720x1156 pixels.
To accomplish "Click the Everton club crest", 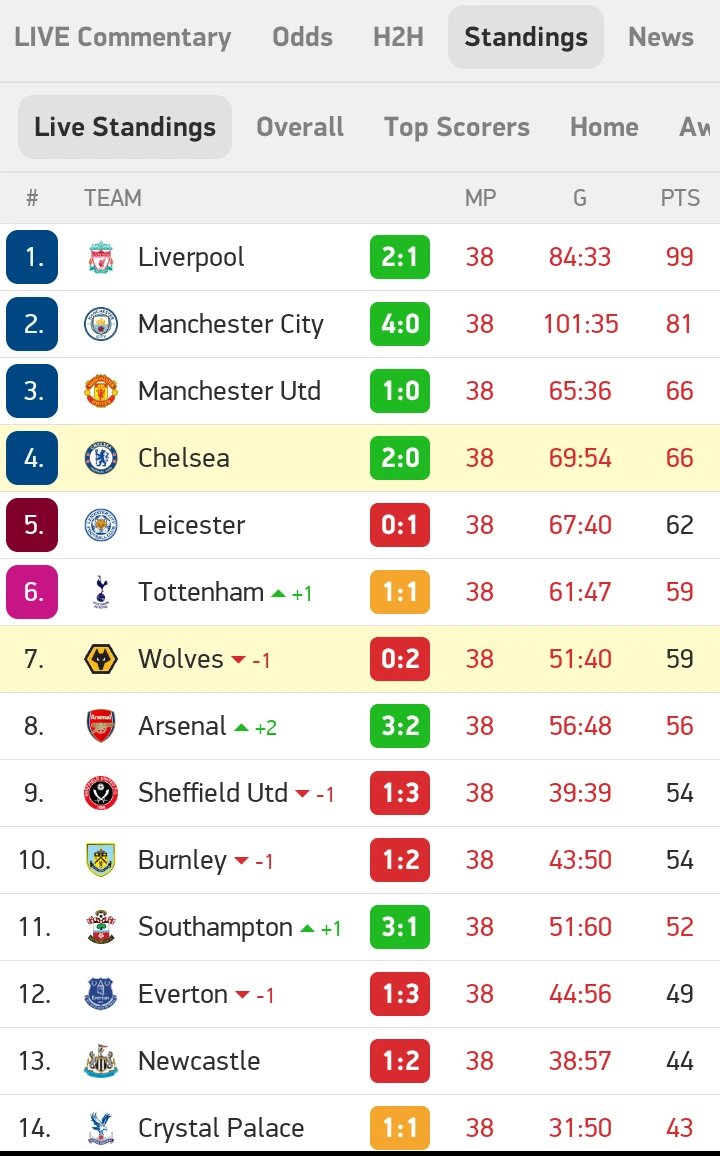I will 101,994.
